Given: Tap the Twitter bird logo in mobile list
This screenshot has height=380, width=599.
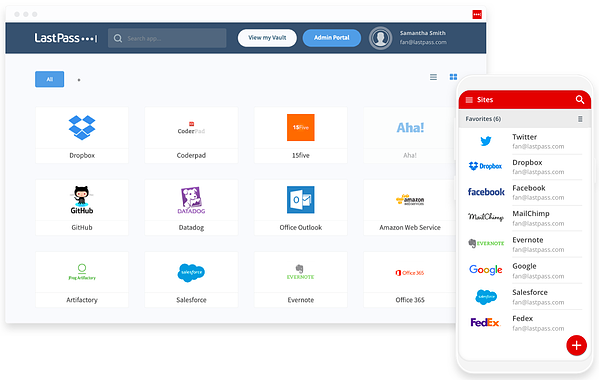Looking at the screenshot, I should (x=486, y=141).
